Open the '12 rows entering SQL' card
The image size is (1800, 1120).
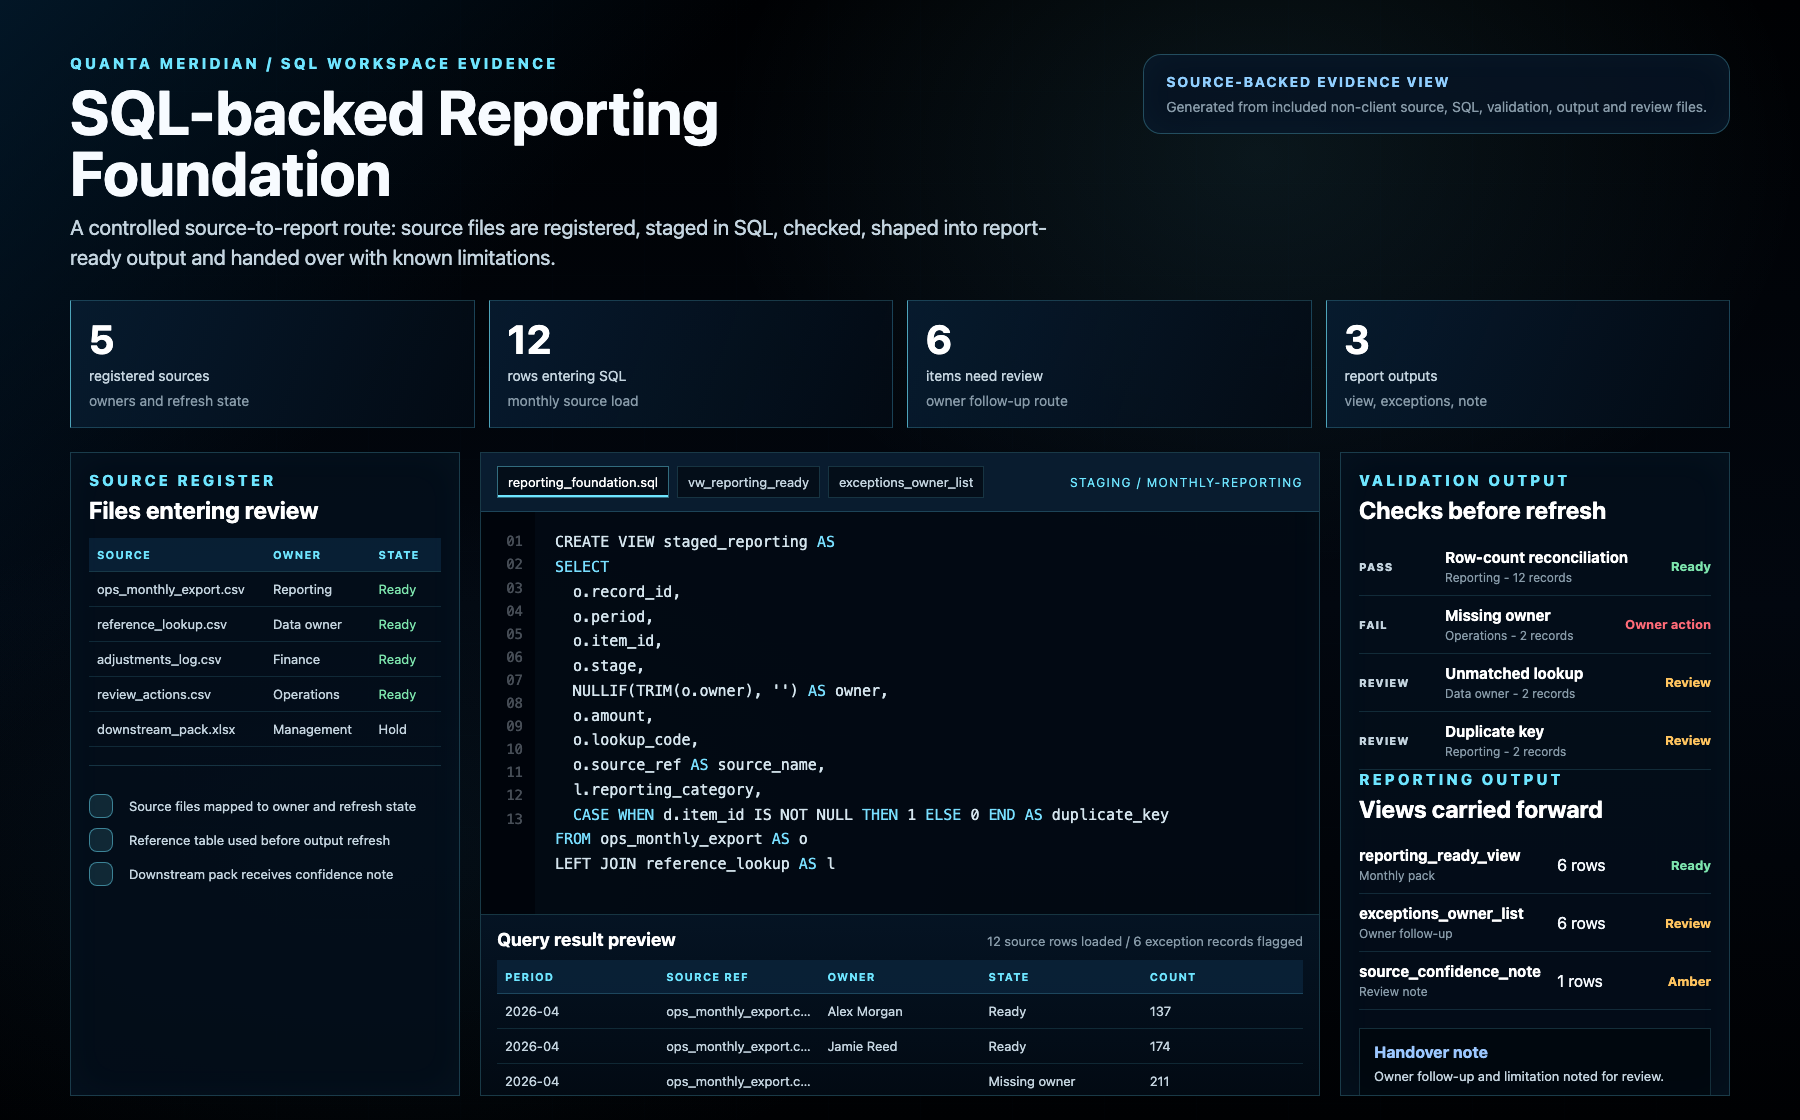[690, 364]
